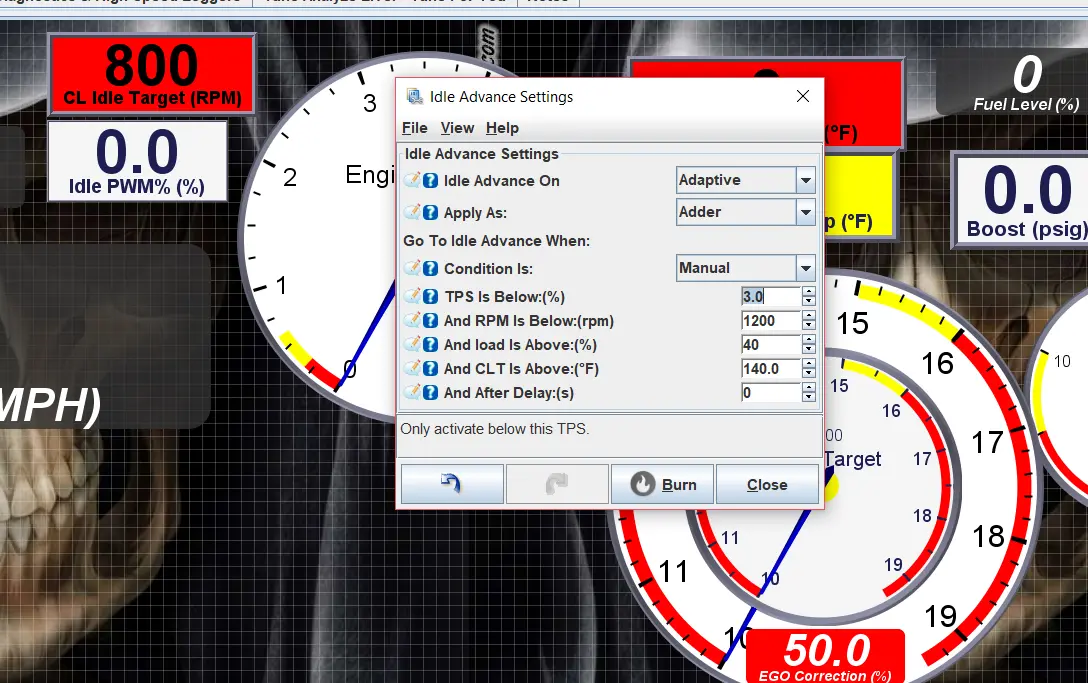1088x683 pixels.
Task: Show help for TPS Is Below
Action: coord(430,296)
